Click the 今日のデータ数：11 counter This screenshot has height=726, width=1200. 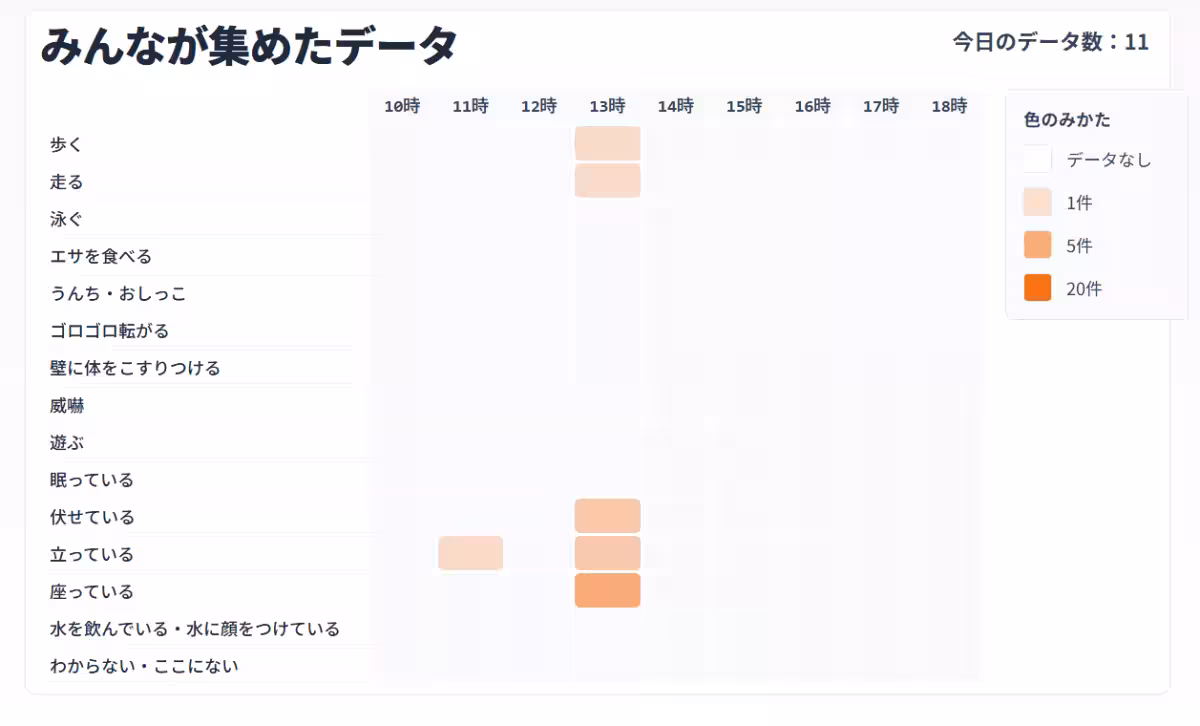click(1049, 42)
